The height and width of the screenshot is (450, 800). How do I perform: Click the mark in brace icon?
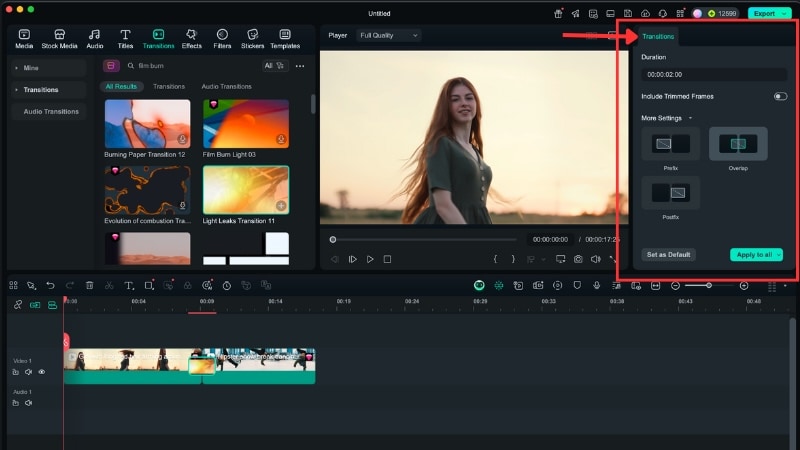click(495, 259)
